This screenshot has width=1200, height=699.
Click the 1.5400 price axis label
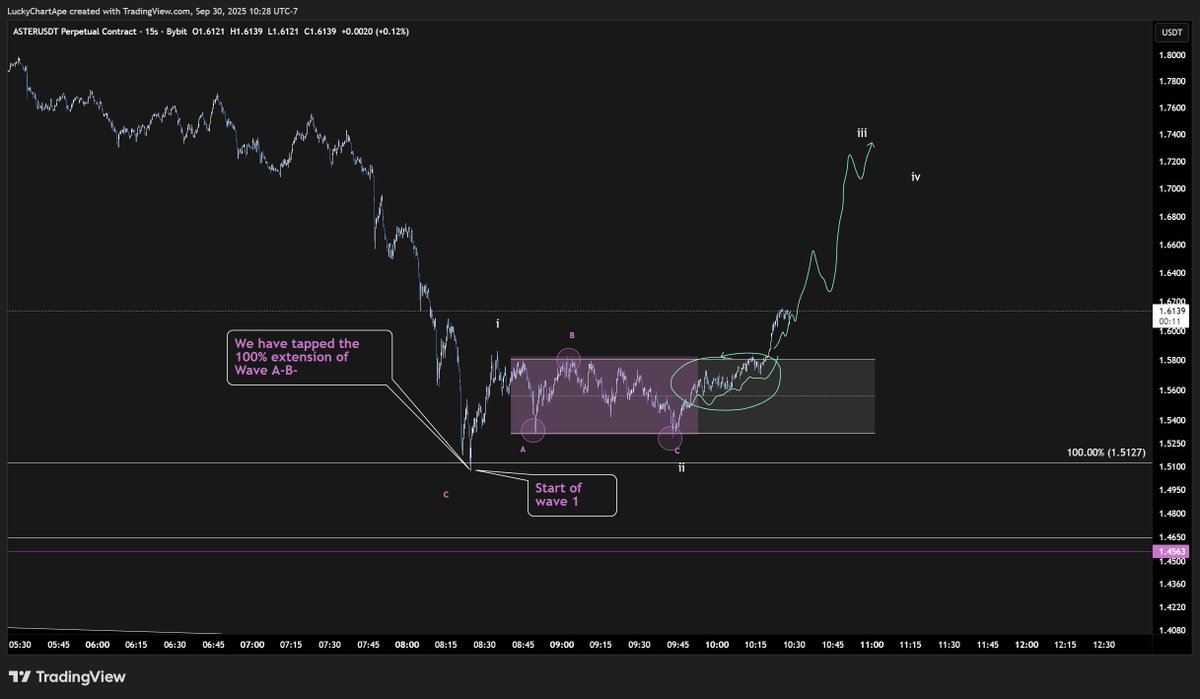[x=1171, y=421]
